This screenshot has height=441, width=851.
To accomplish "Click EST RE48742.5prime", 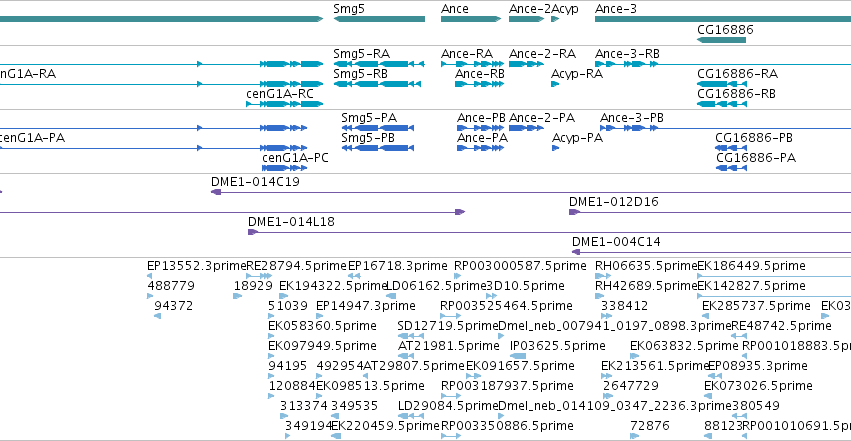I will tap(782, 326).
